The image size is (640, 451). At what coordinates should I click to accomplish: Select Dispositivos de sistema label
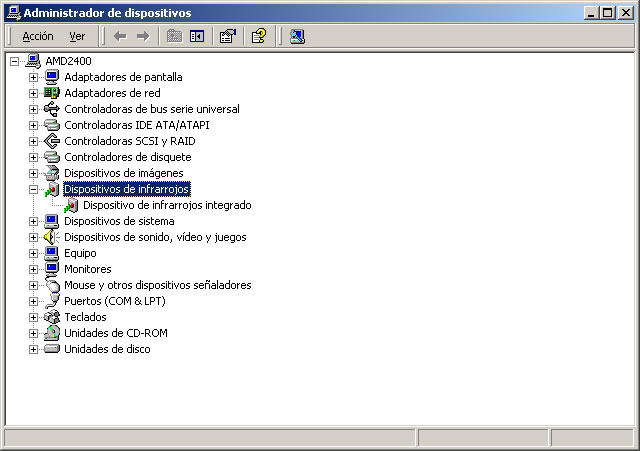click(119, 221)
